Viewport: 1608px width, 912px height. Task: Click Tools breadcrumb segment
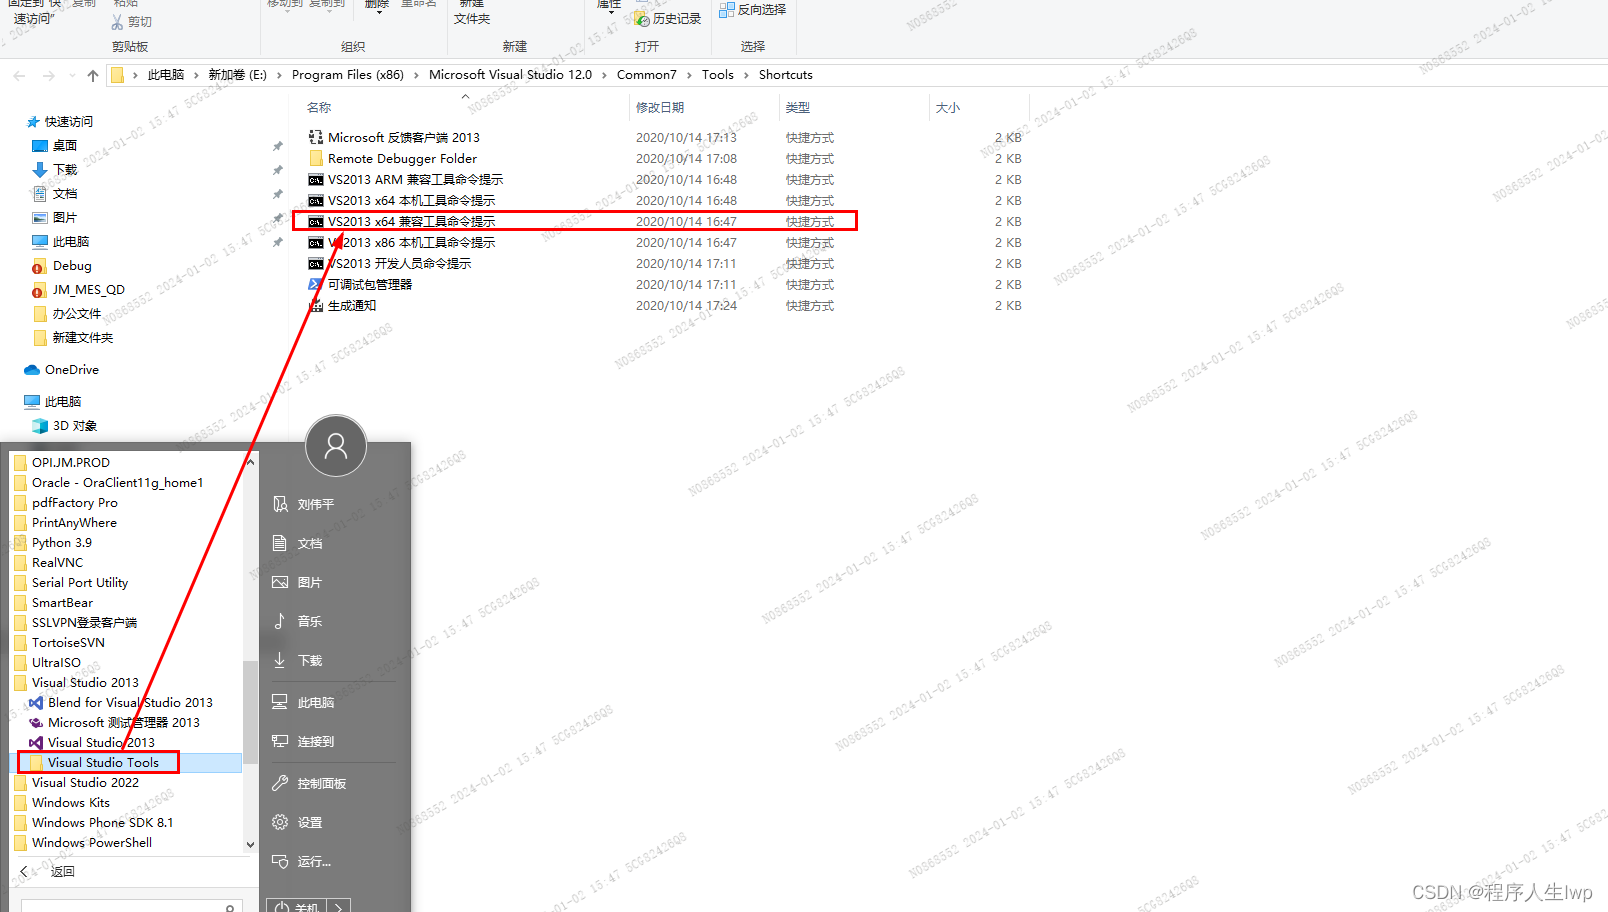pyautogui.click(x=717, y=75)
